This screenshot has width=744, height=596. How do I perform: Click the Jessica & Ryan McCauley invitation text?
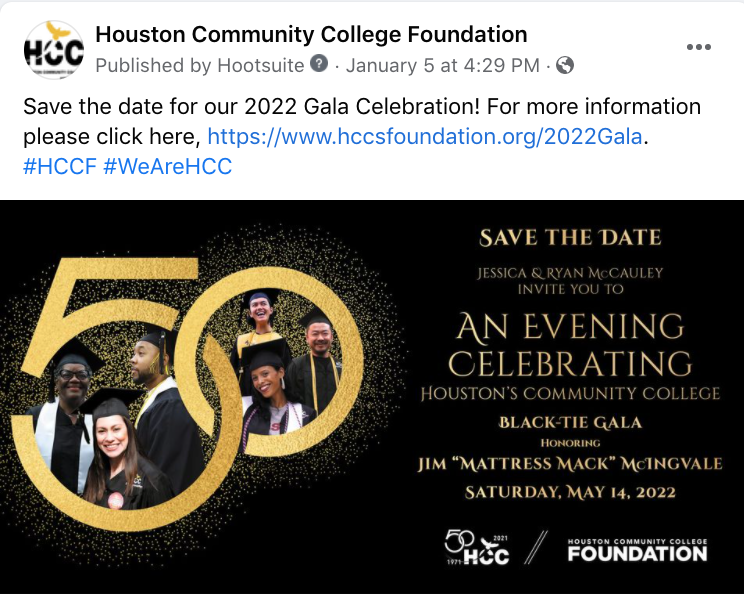[570, 281]
